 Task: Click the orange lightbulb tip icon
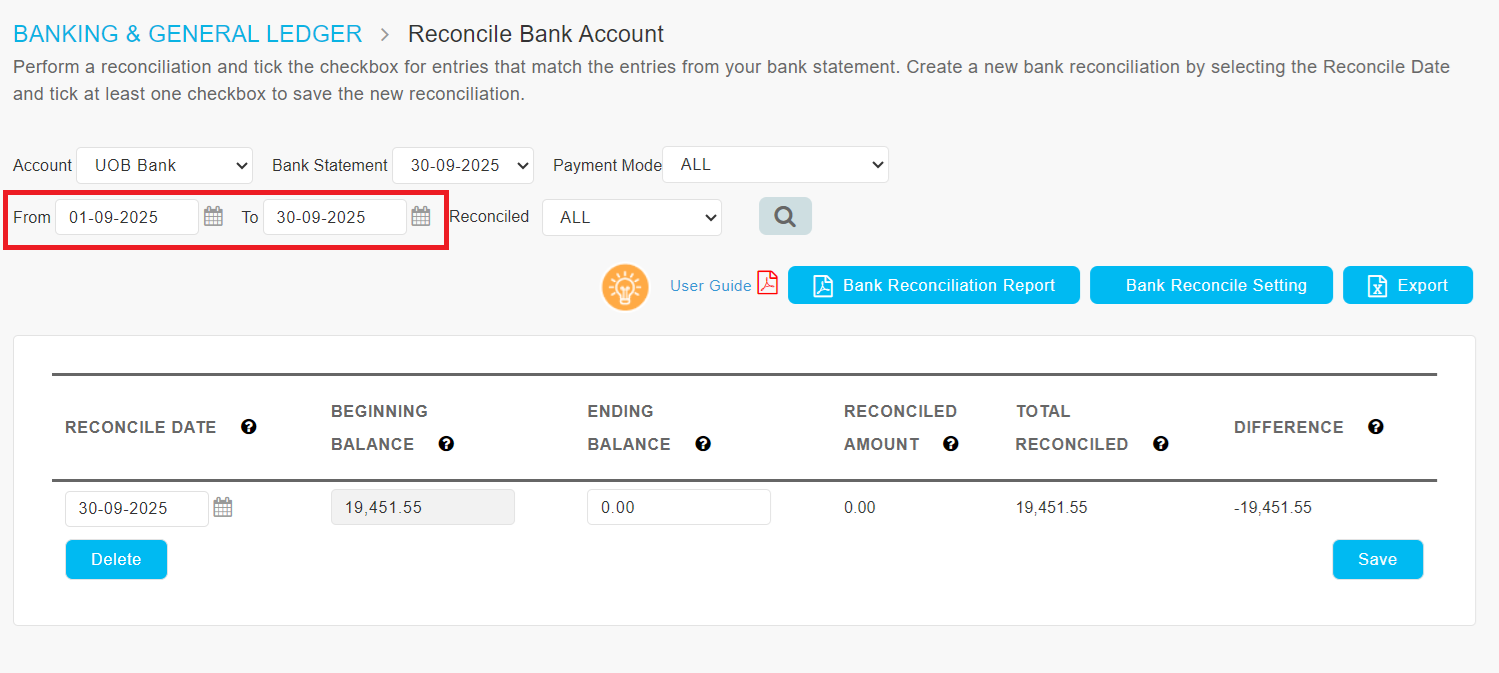click(625, 286)
